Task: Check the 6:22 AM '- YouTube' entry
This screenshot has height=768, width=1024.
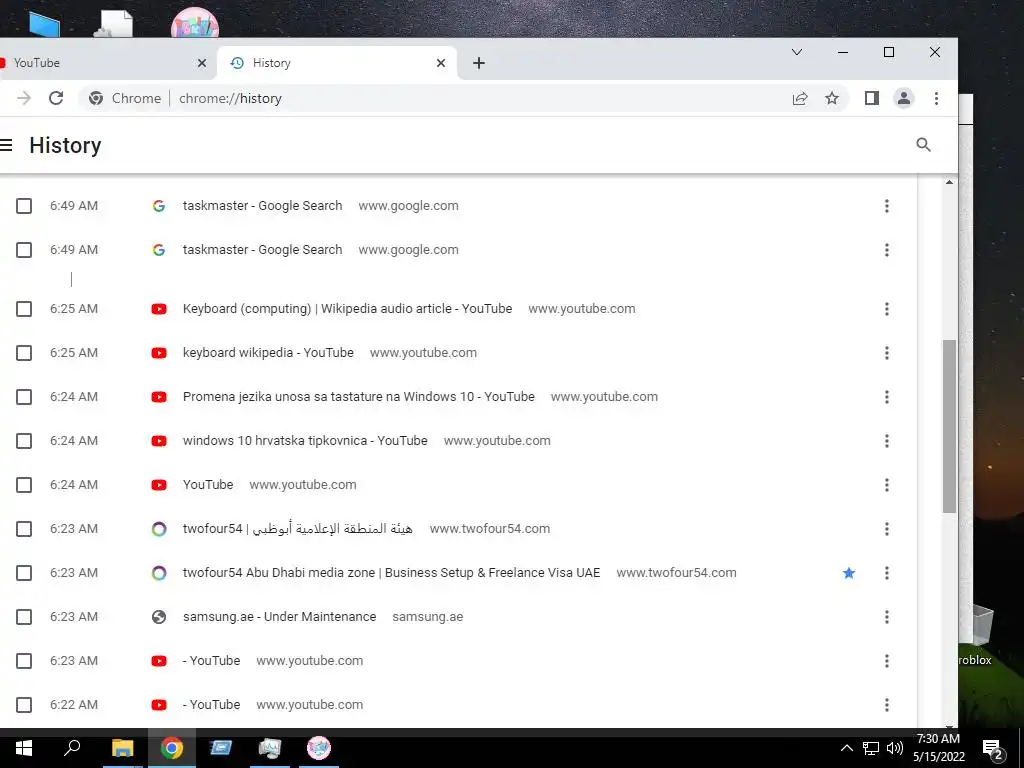Action: (24, 705)
